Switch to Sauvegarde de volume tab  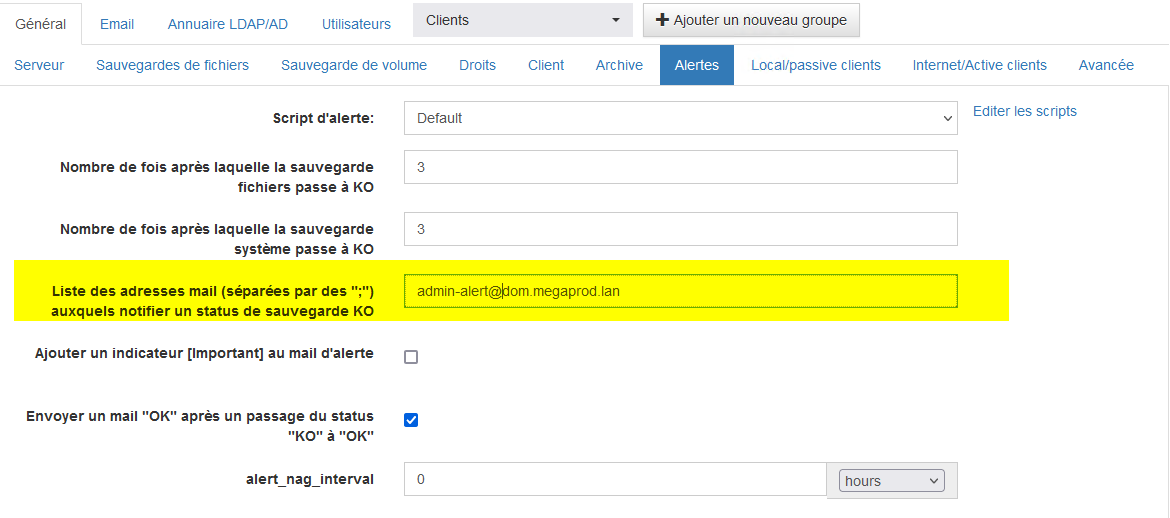click(x=354, y=65)
